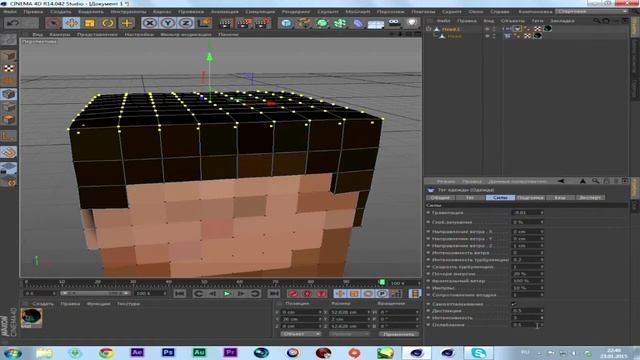Open the purple deformer objects icon

click(358, 23)
